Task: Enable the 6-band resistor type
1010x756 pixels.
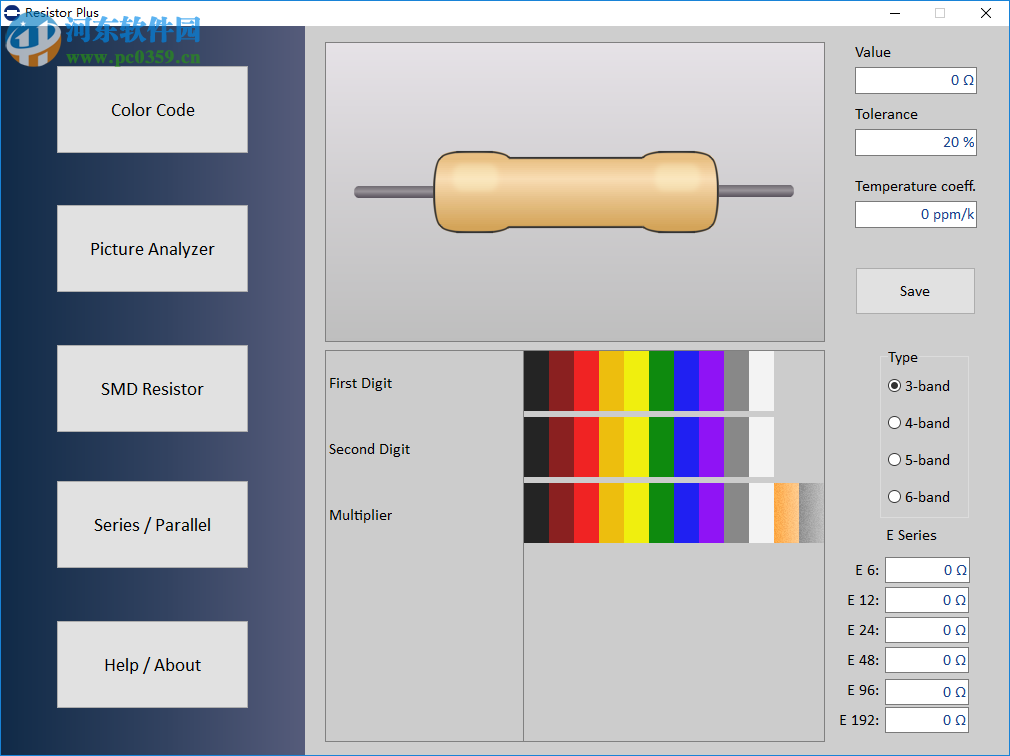Action: coord(894,496)
